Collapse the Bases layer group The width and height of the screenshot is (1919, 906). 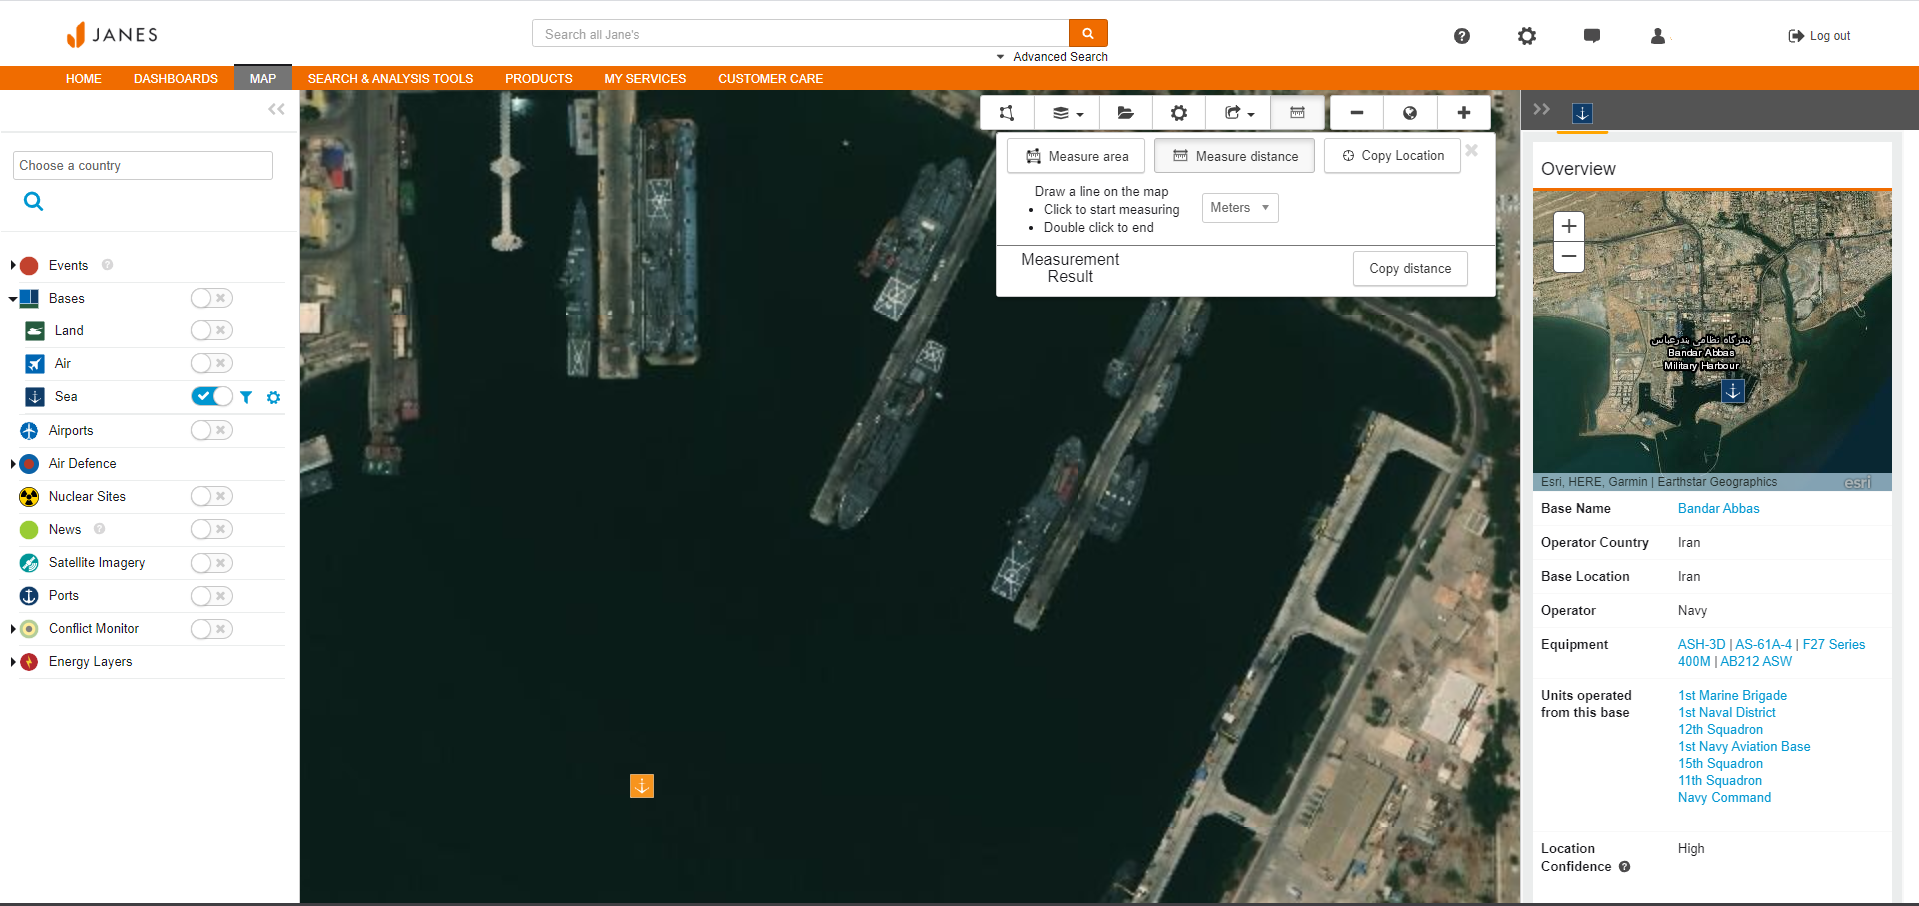pyautogui.click(x=13, y=298)
